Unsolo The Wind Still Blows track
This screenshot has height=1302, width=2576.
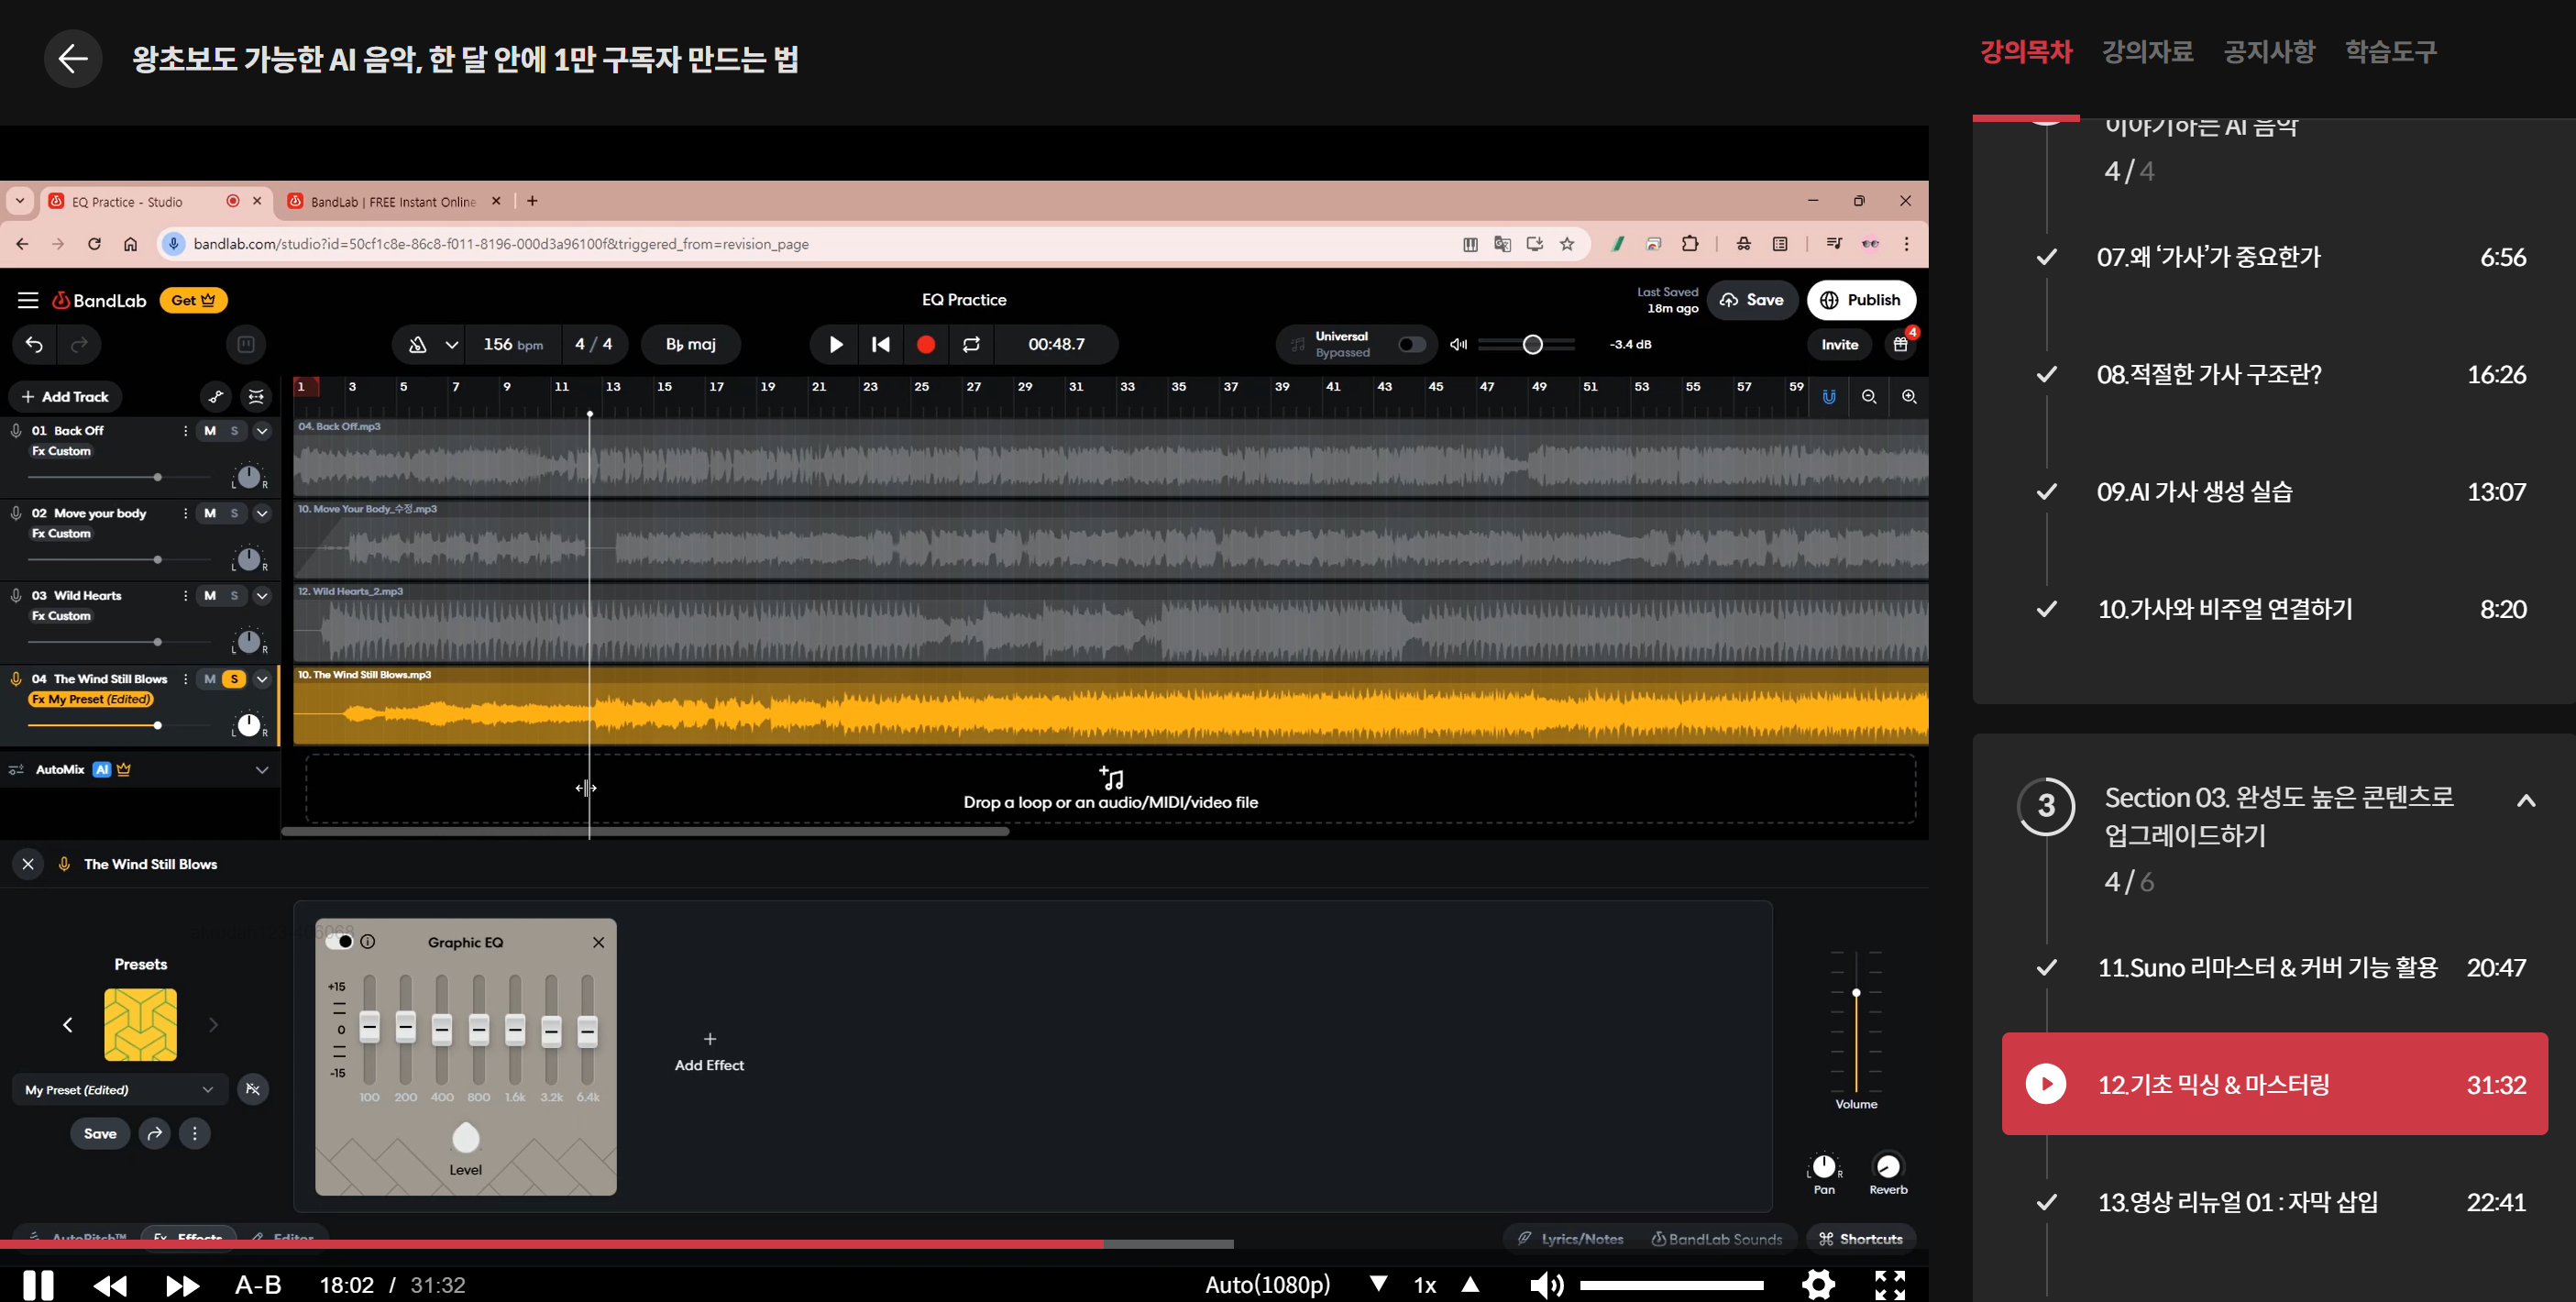[235, 679]
